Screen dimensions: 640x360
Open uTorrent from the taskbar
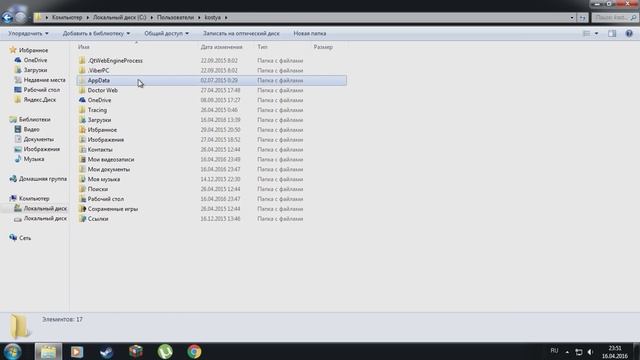tap(165, 352)
